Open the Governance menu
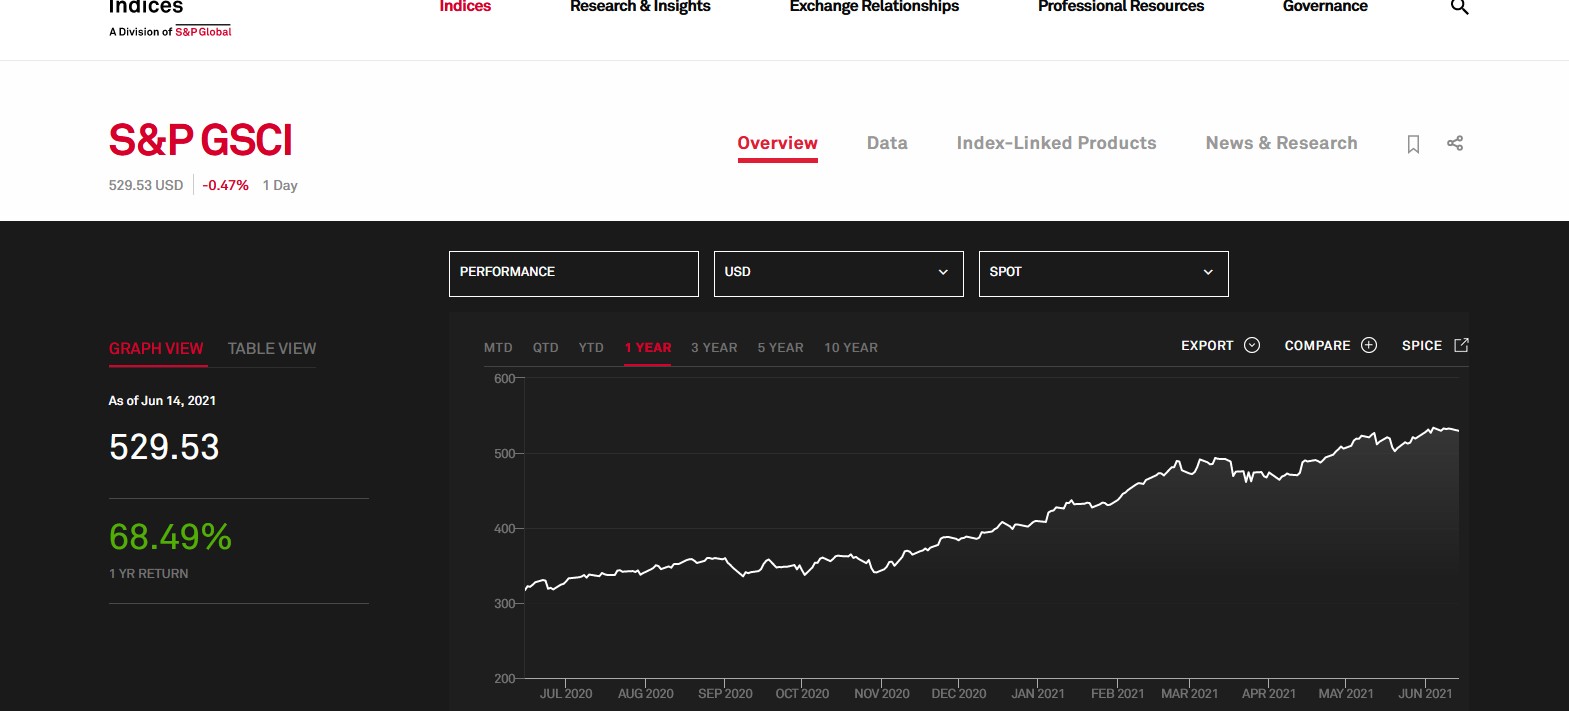The image size is (1569, 711). click(1324, 7)
